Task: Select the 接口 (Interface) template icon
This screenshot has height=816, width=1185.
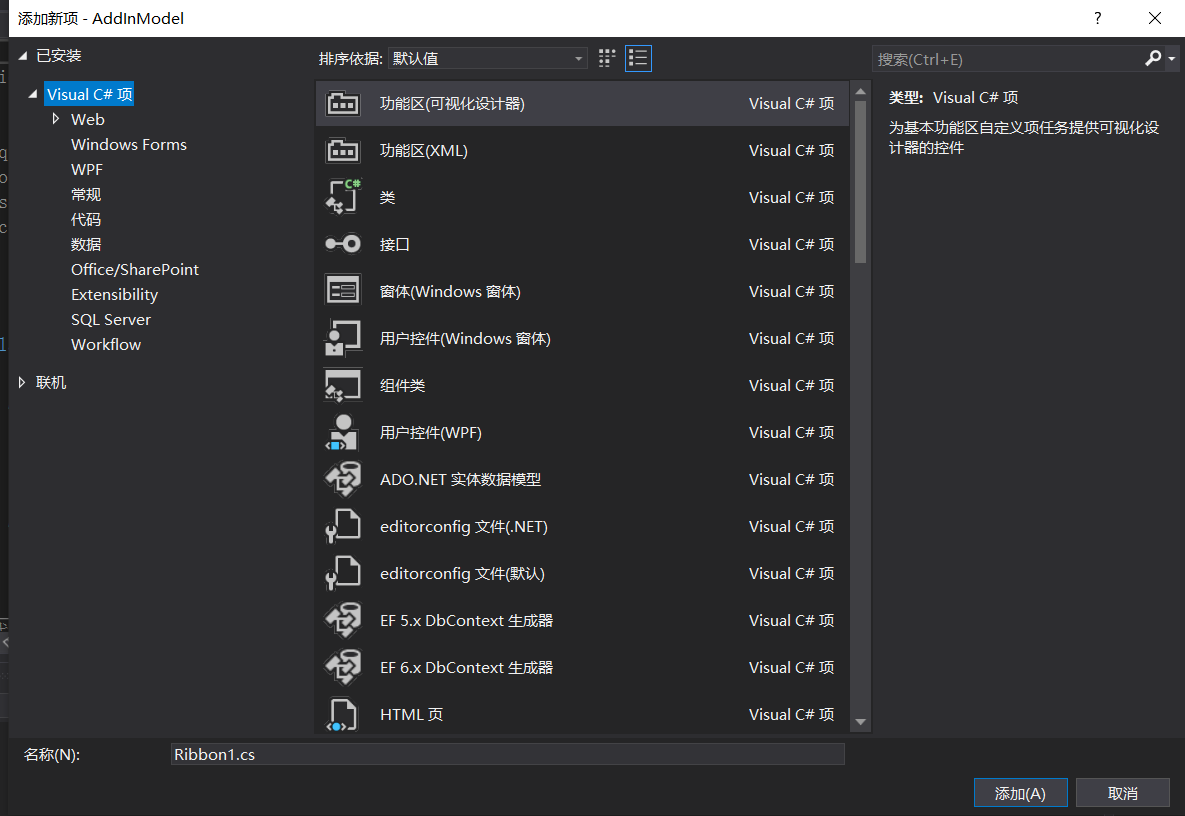Action: click(x=343, y=244)
